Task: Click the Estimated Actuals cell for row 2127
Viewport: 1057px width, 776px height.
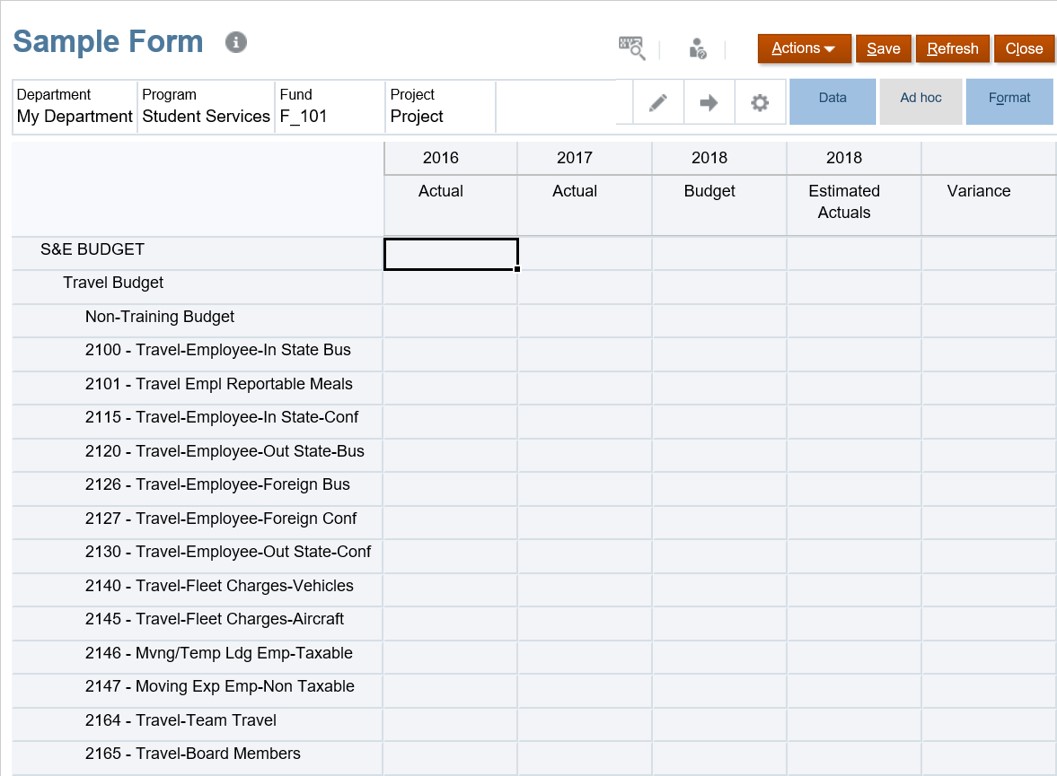Action: [x=854, y=523]
